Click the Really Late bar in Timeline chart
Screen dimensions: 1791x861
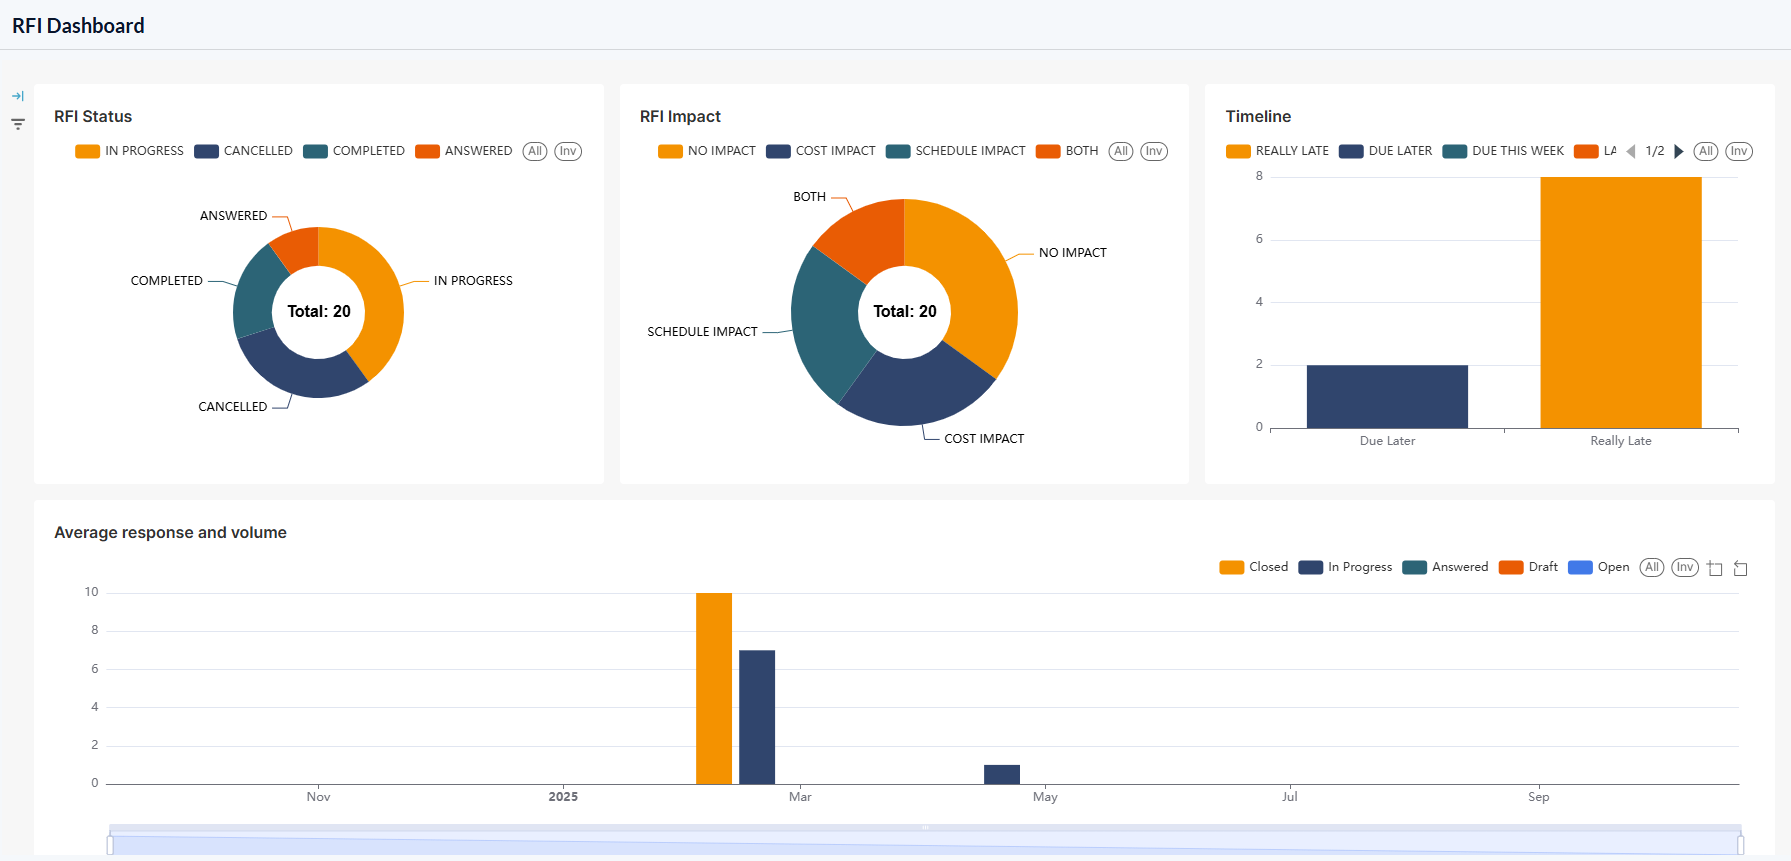(1621, 303)
